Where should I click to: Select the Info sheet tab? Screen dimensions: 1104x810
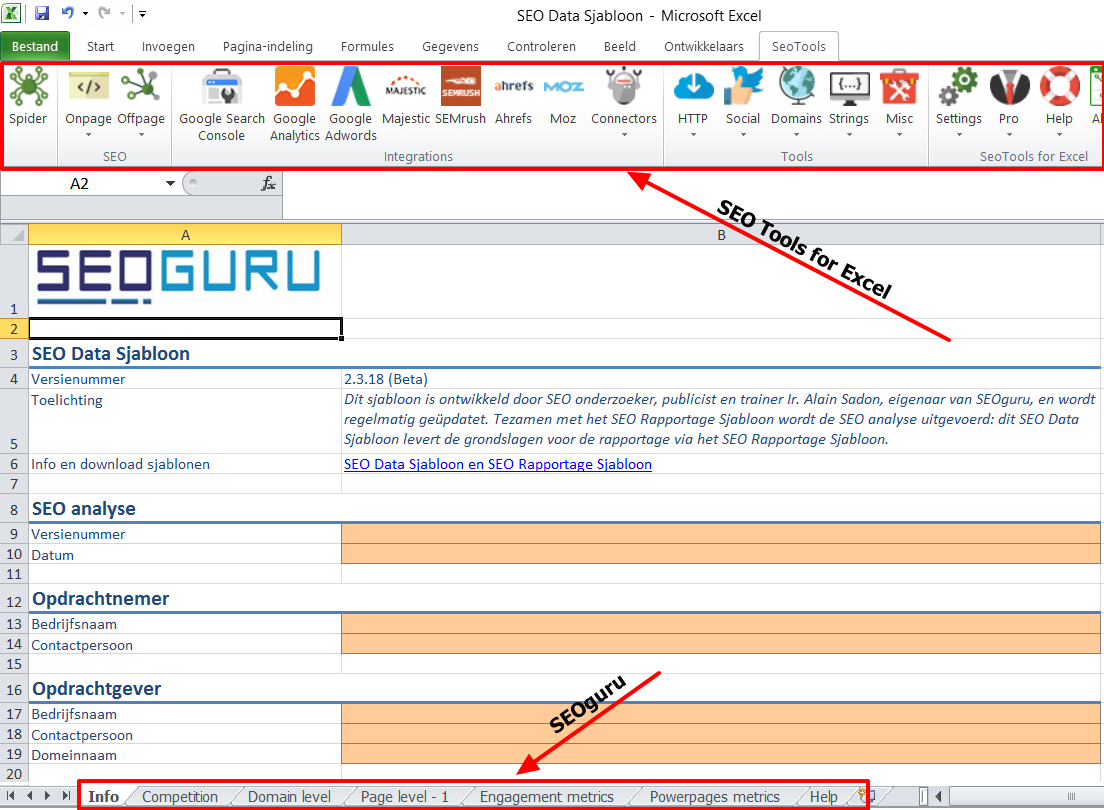click(x=104, y=797)
